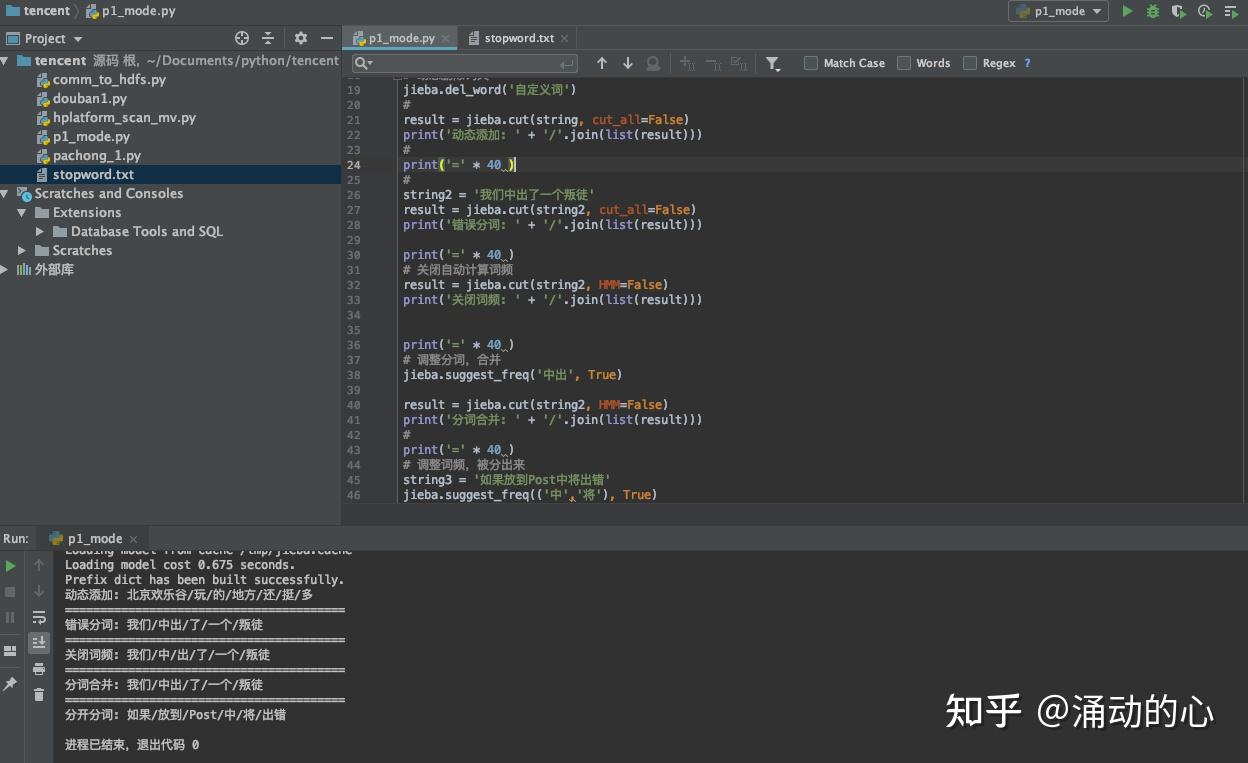Open the filter search results icon
Viewport: 1248px width, 763px height.
(773, 62)
